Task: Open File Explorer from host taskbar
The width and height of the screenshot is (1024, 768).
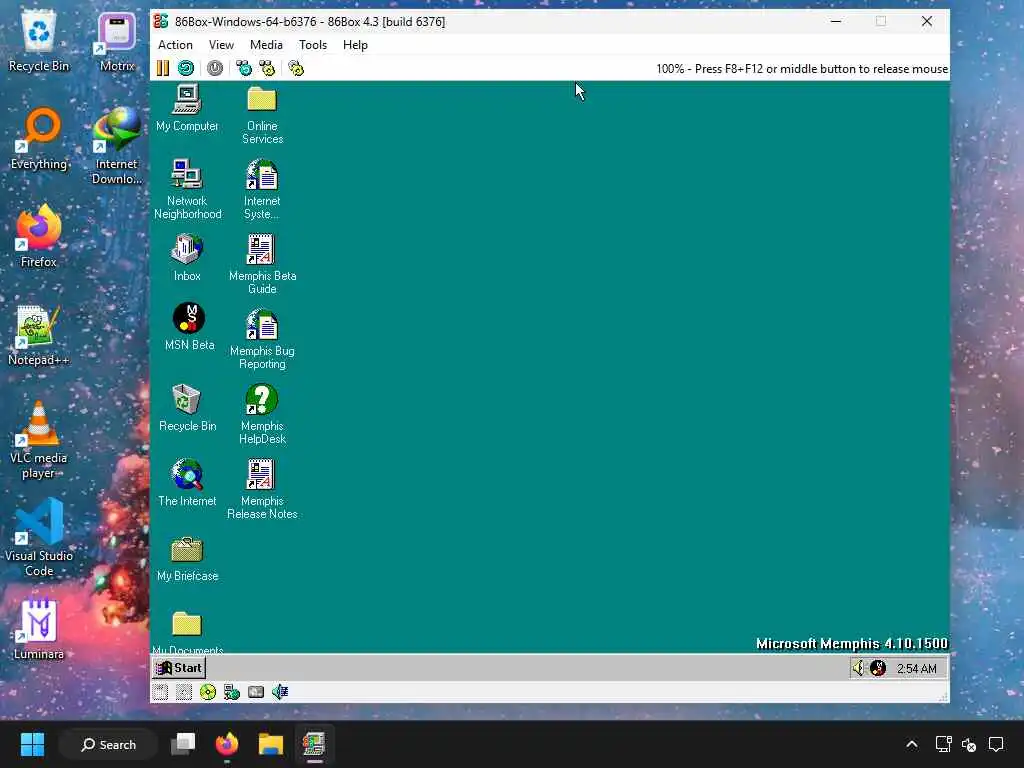Action: [270, 744]
